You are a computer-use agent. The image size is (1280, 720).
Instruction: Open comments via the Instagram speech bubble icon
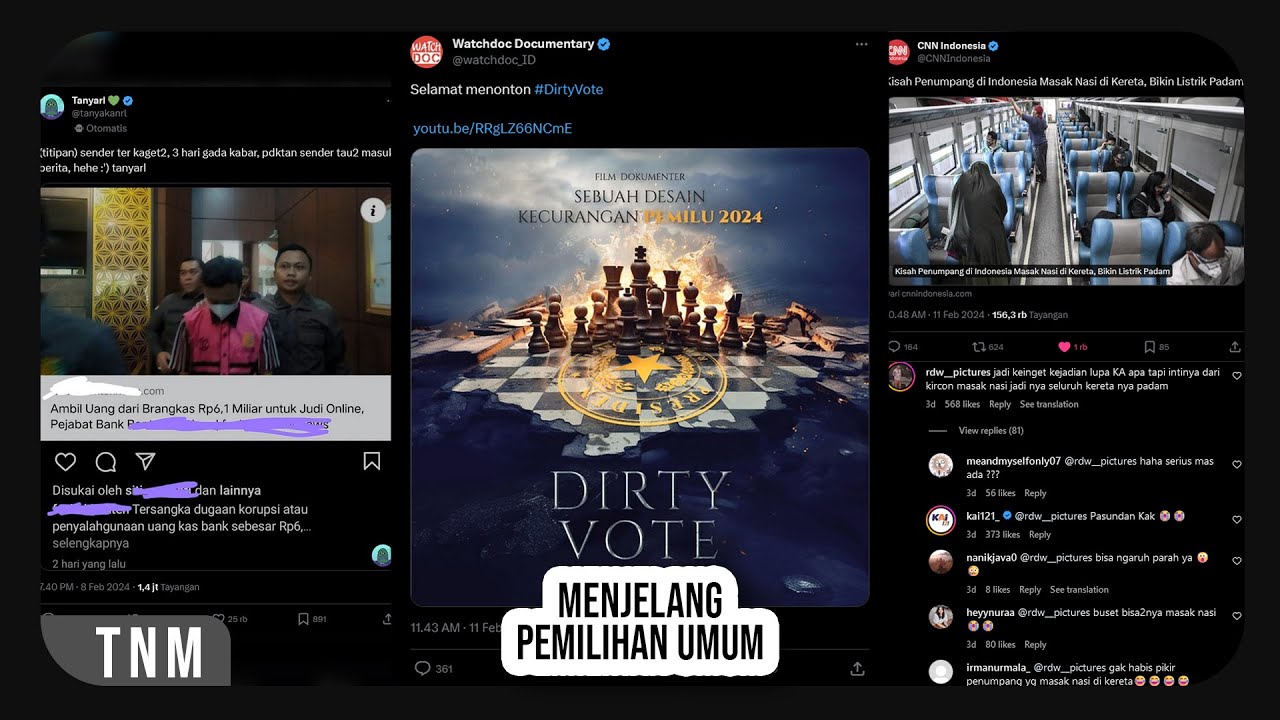(x=106, y=461)
